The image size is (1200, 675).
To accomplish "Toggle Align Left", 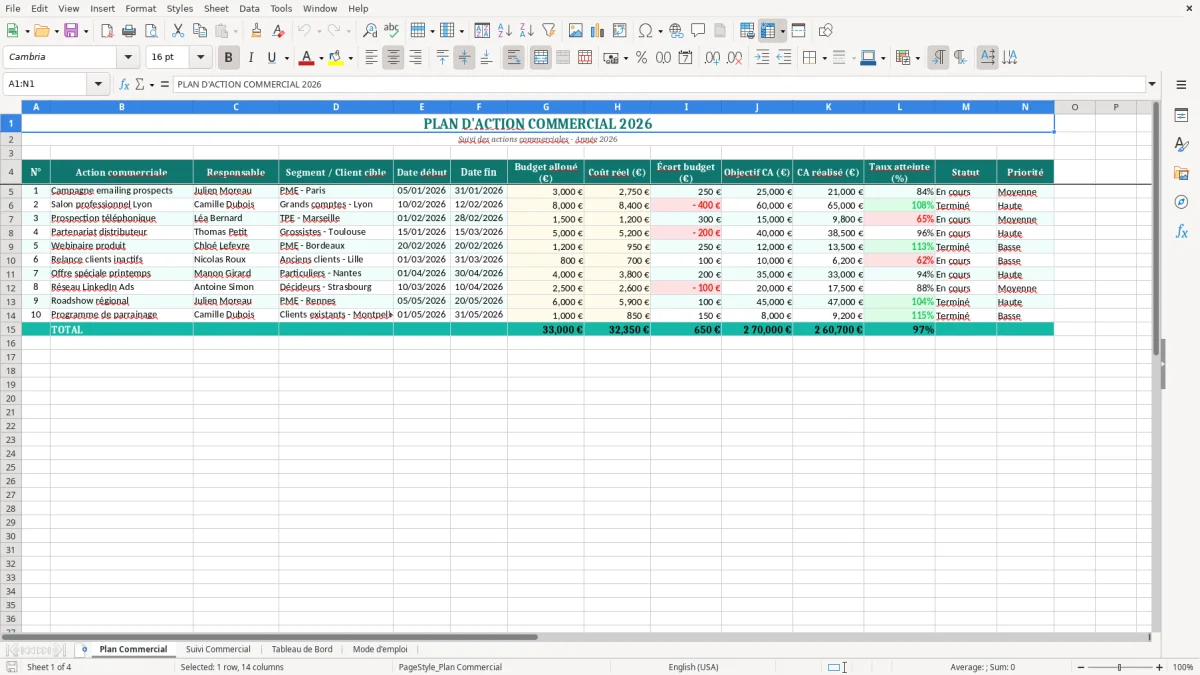I will pyautogui.click(x=371, y=58).
